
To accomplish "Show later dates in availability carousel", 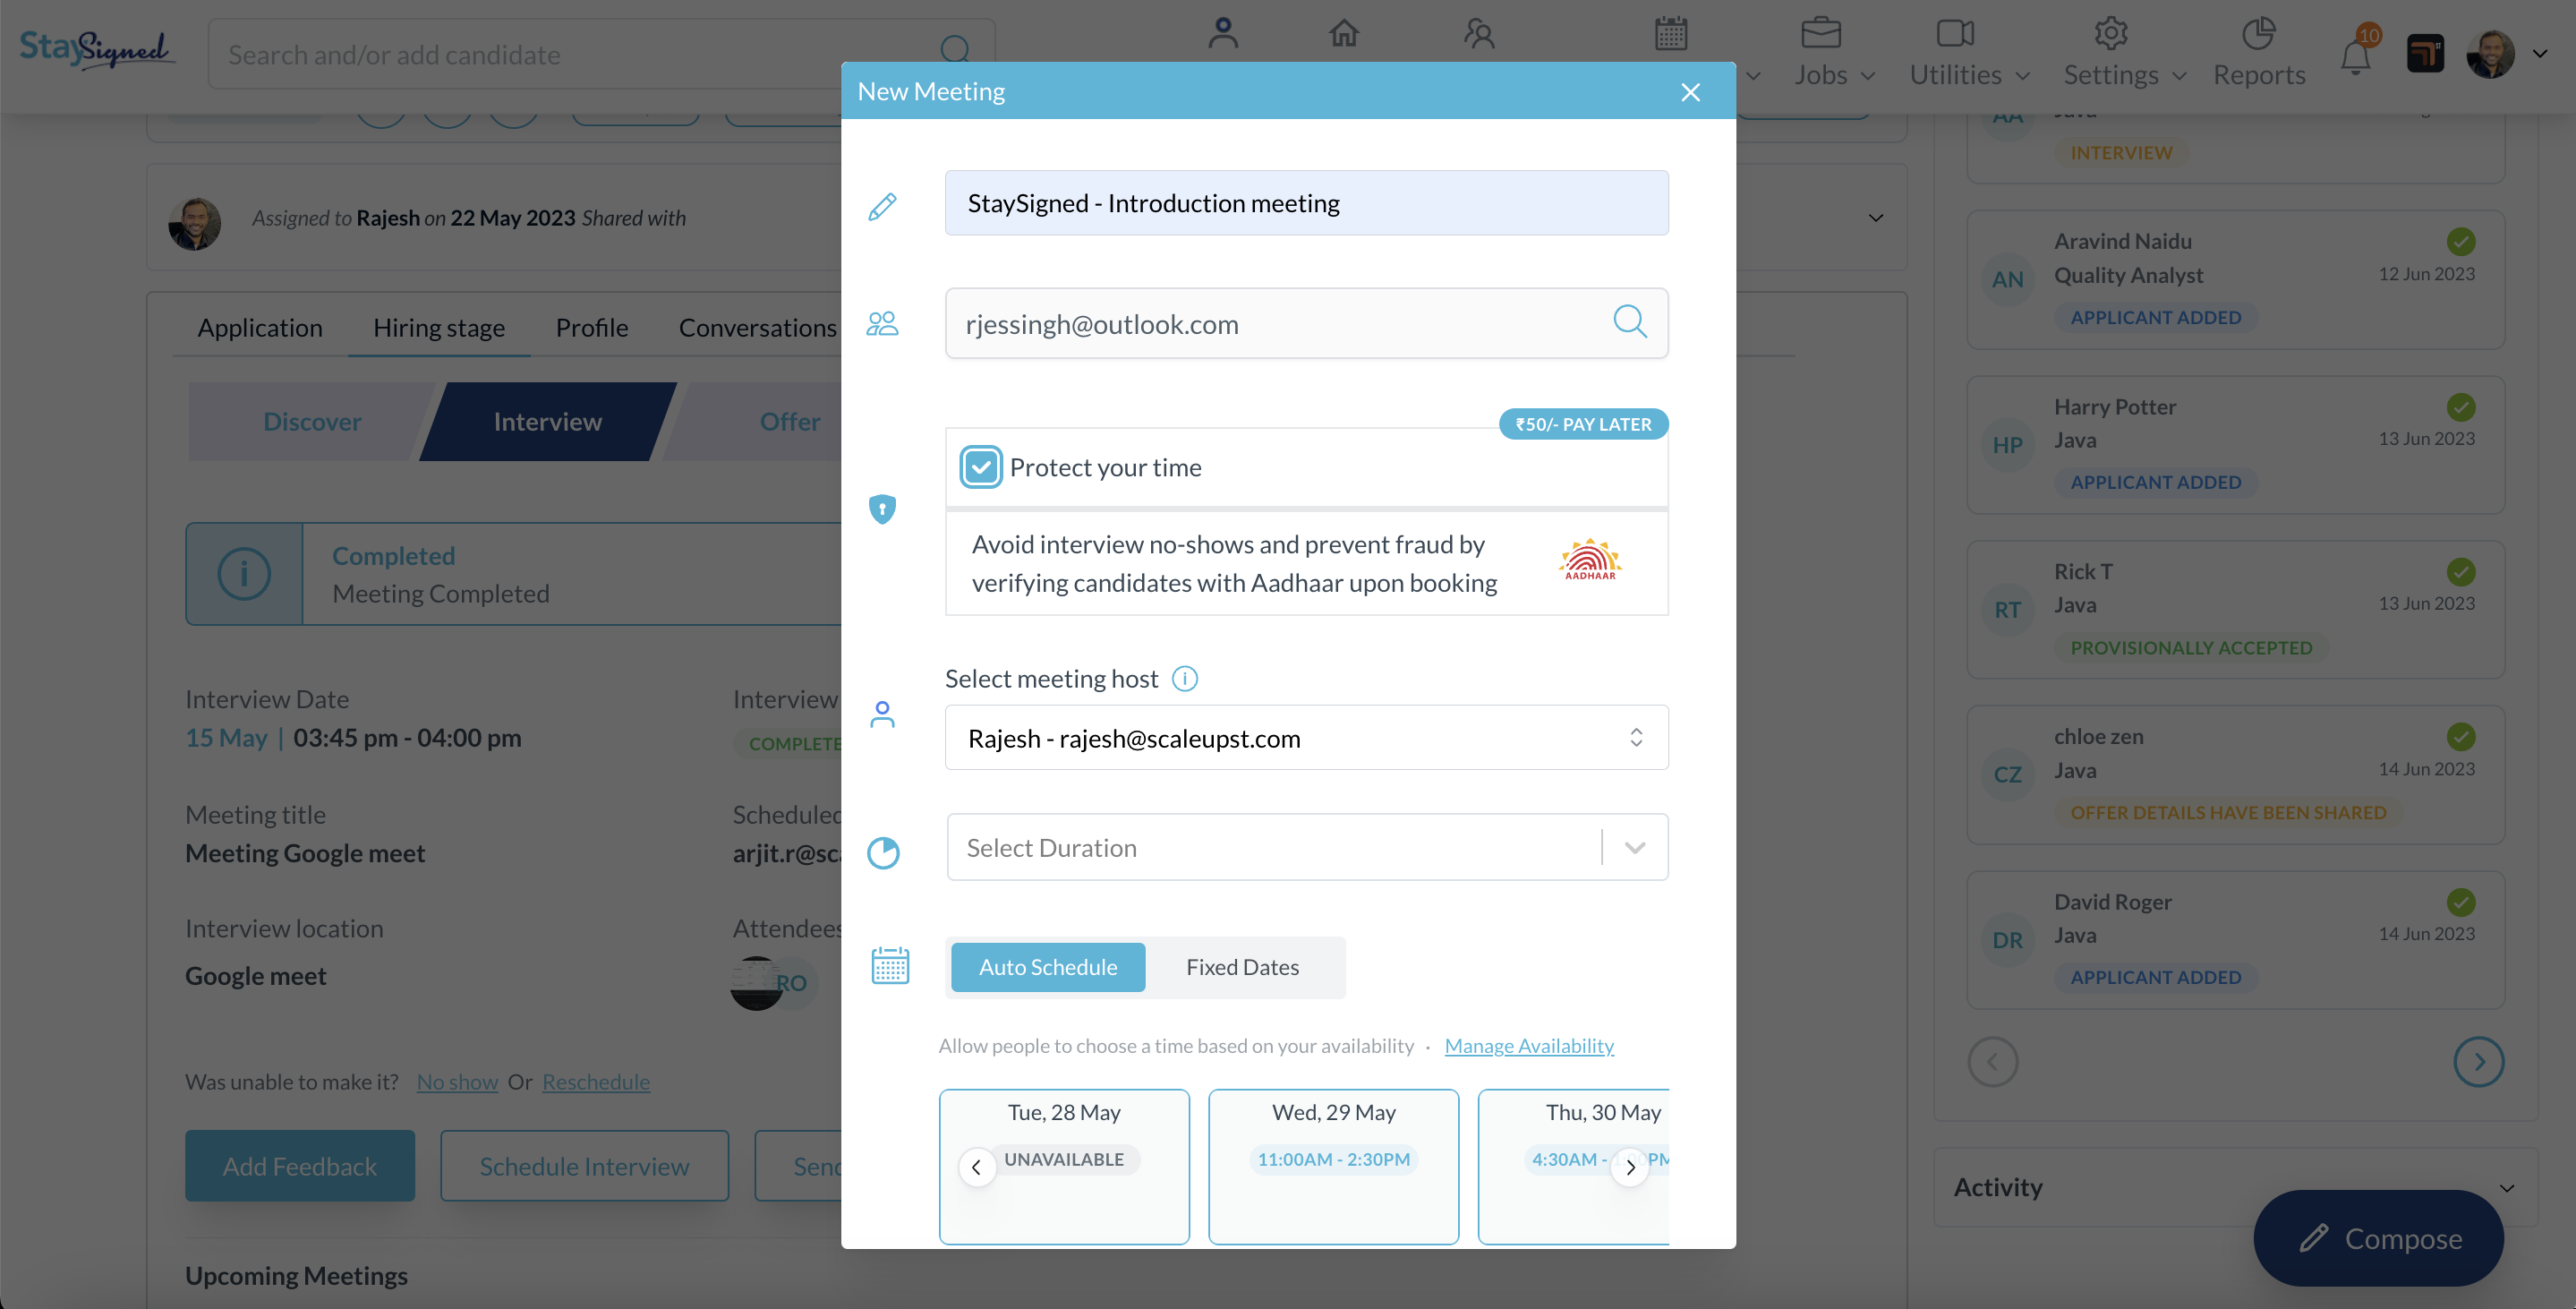I will (1630, 1167).
